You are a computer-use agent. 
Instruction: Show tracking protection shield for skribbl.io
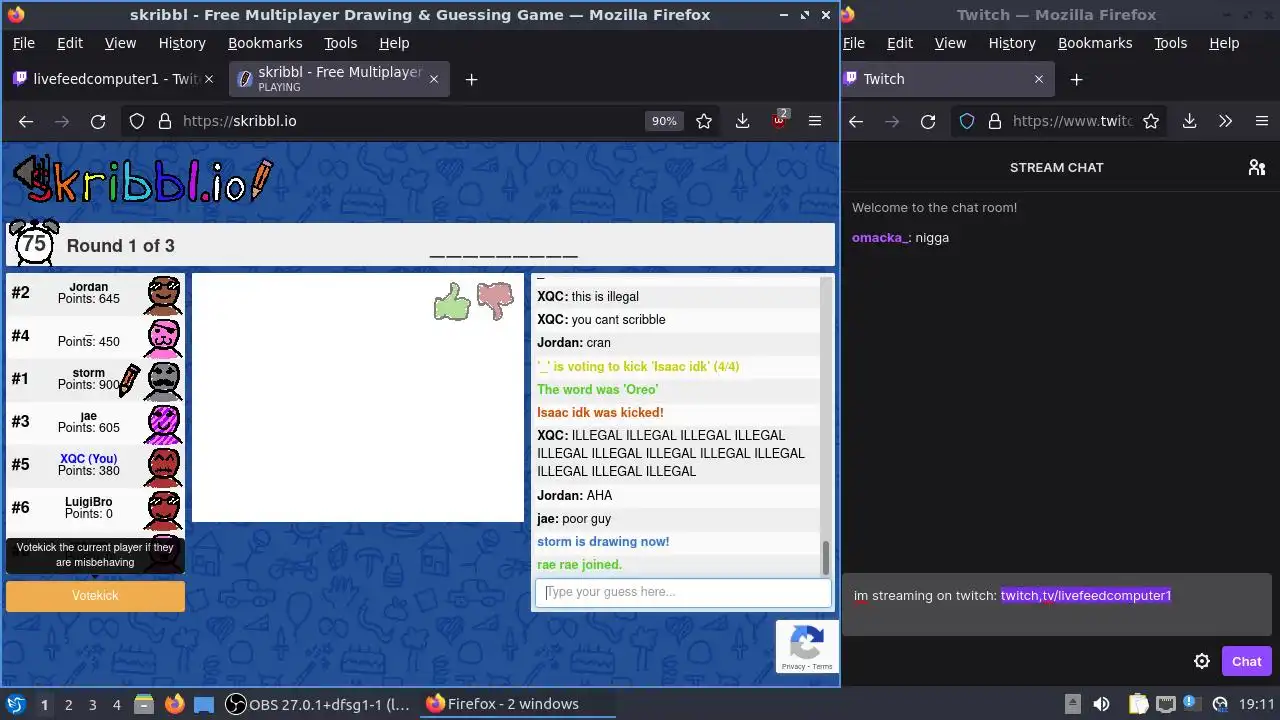click(x=137, y=121)
